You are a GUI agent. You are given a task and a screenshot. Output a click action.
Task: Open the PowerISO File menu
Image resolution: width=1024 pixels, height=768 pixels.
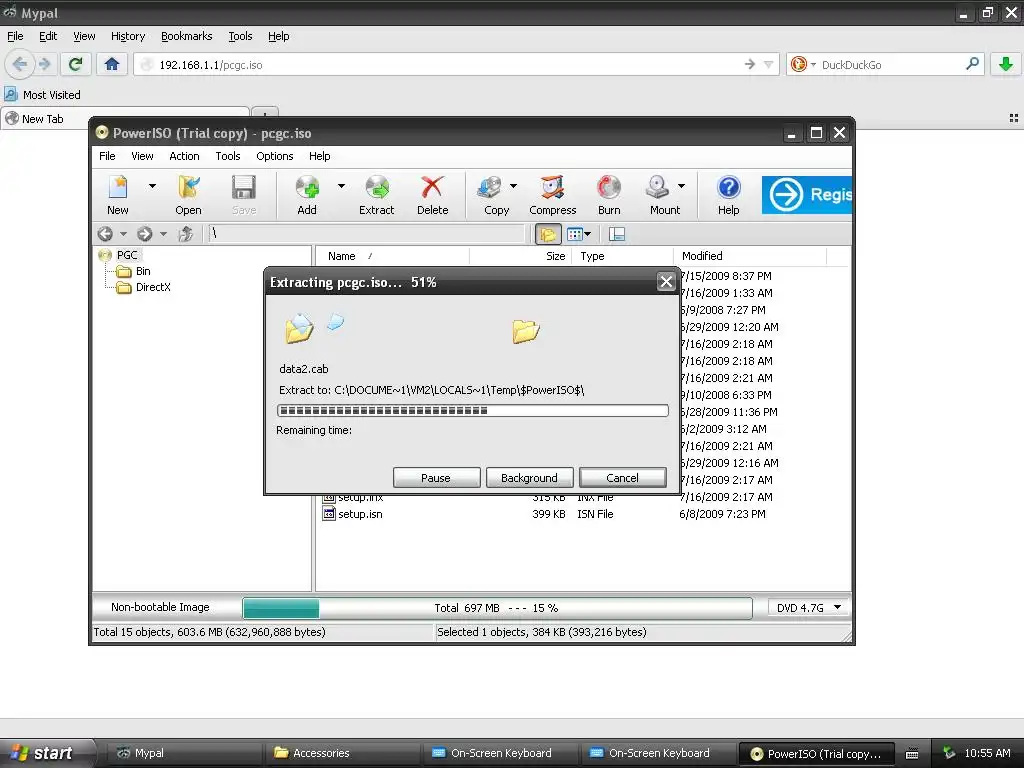click(x=107, y=156)
